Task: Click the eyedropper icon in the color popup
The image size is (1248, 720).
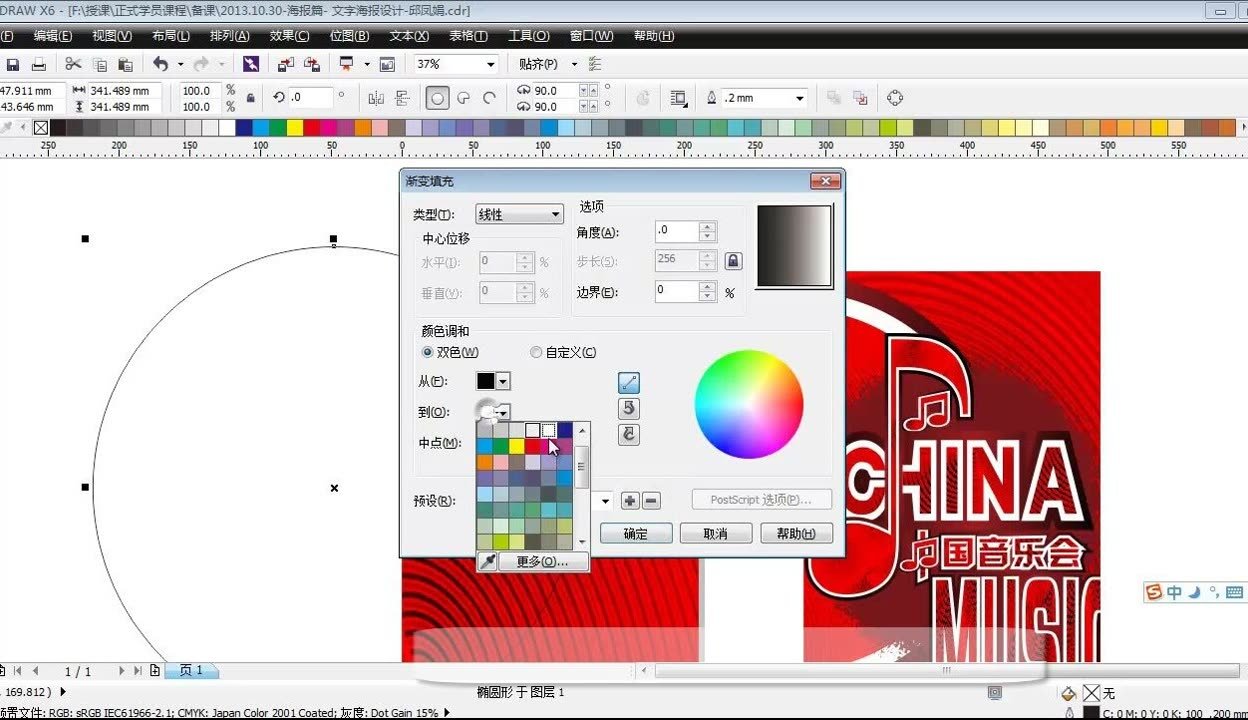Action: [487, 562]
